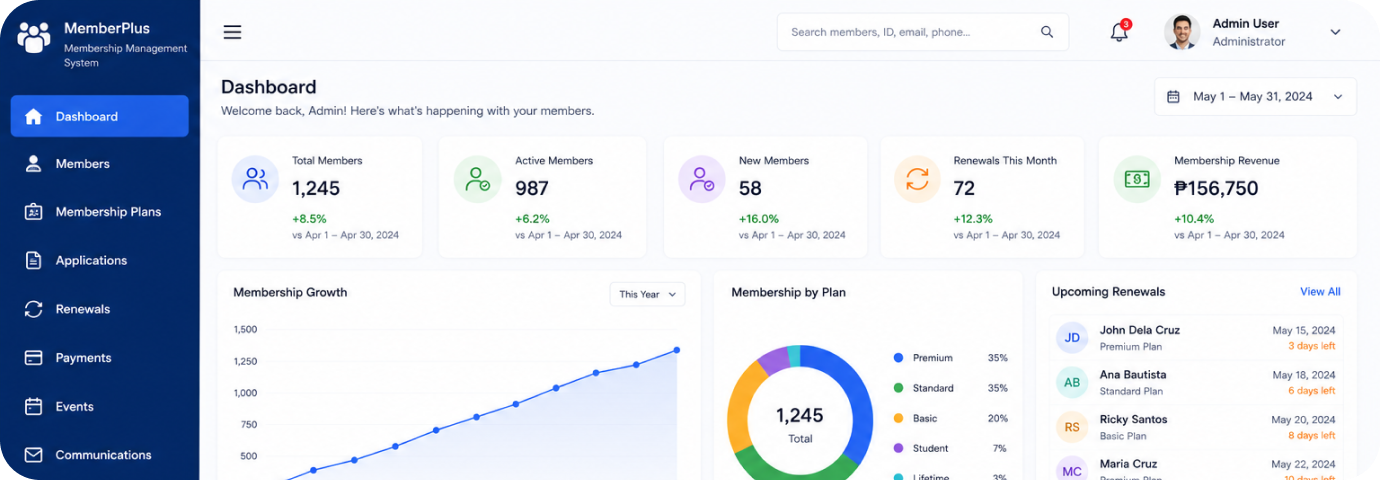
Task: Click the Premium legend dot
Action: pyautogui.click(x=898, y=358)
